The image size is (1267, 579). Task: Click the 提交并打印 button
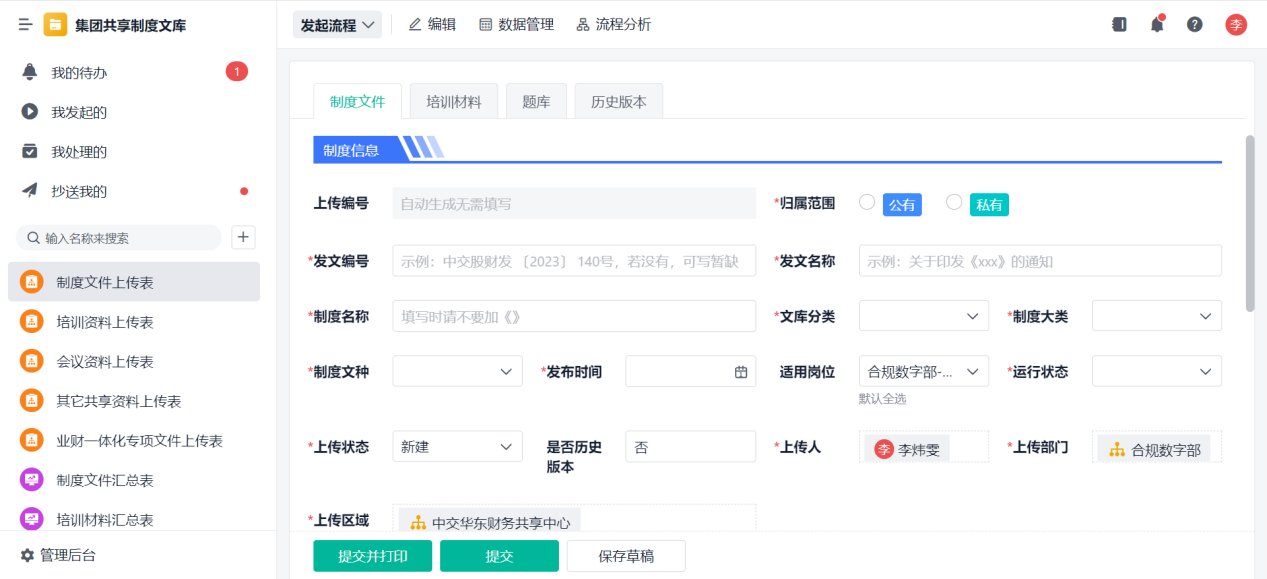[x=372, y=556]
